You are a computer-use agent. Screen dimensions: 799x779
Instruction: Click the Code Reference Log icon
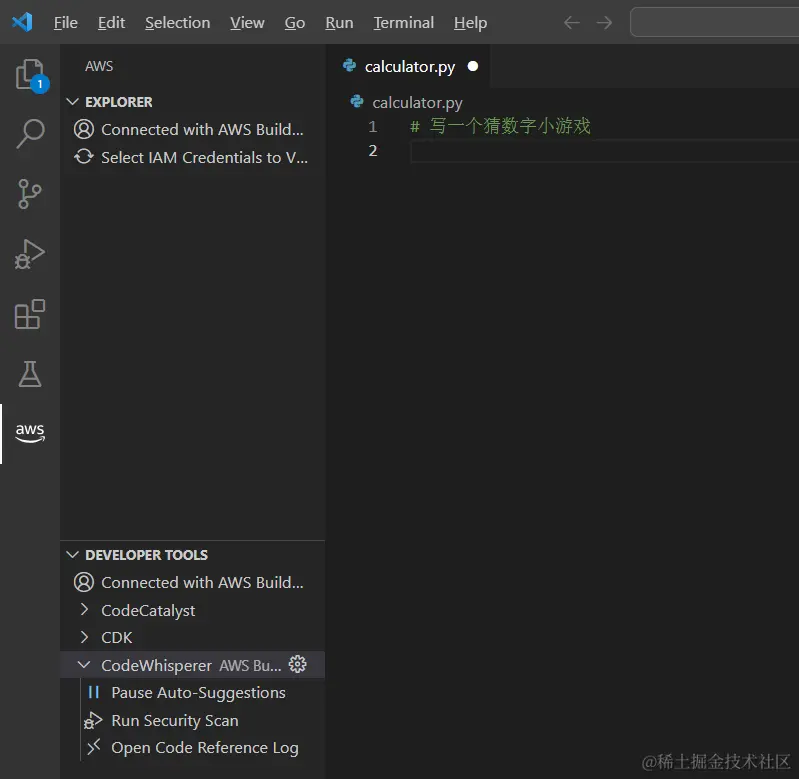coord(93,747)
